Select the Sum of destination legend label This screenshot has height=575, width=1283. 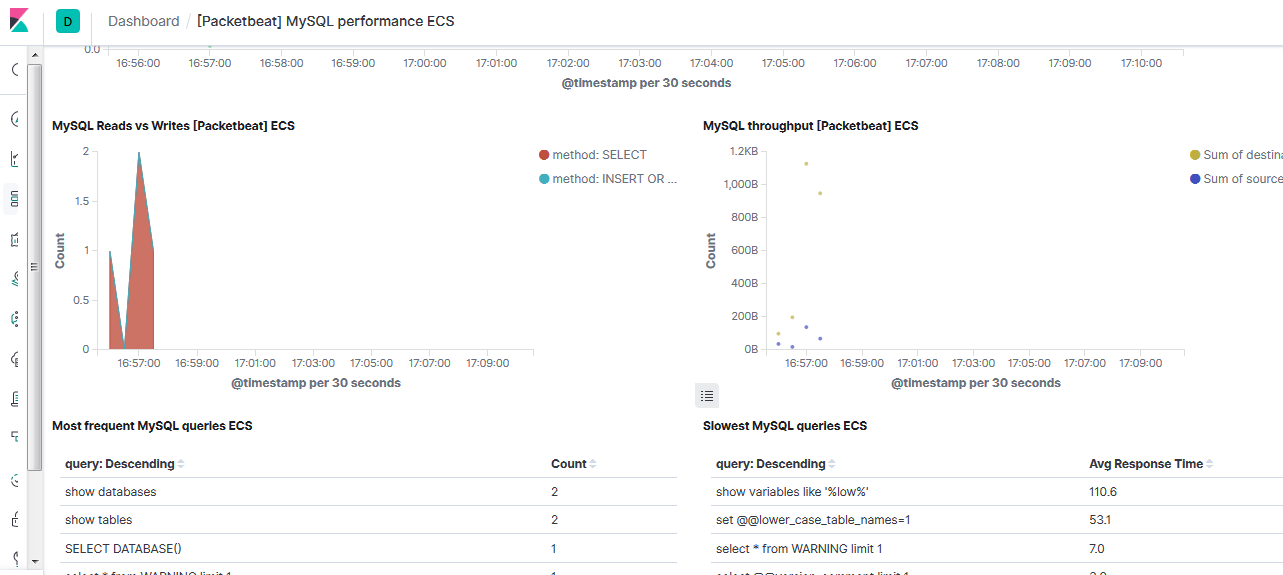coord(1243,155)
